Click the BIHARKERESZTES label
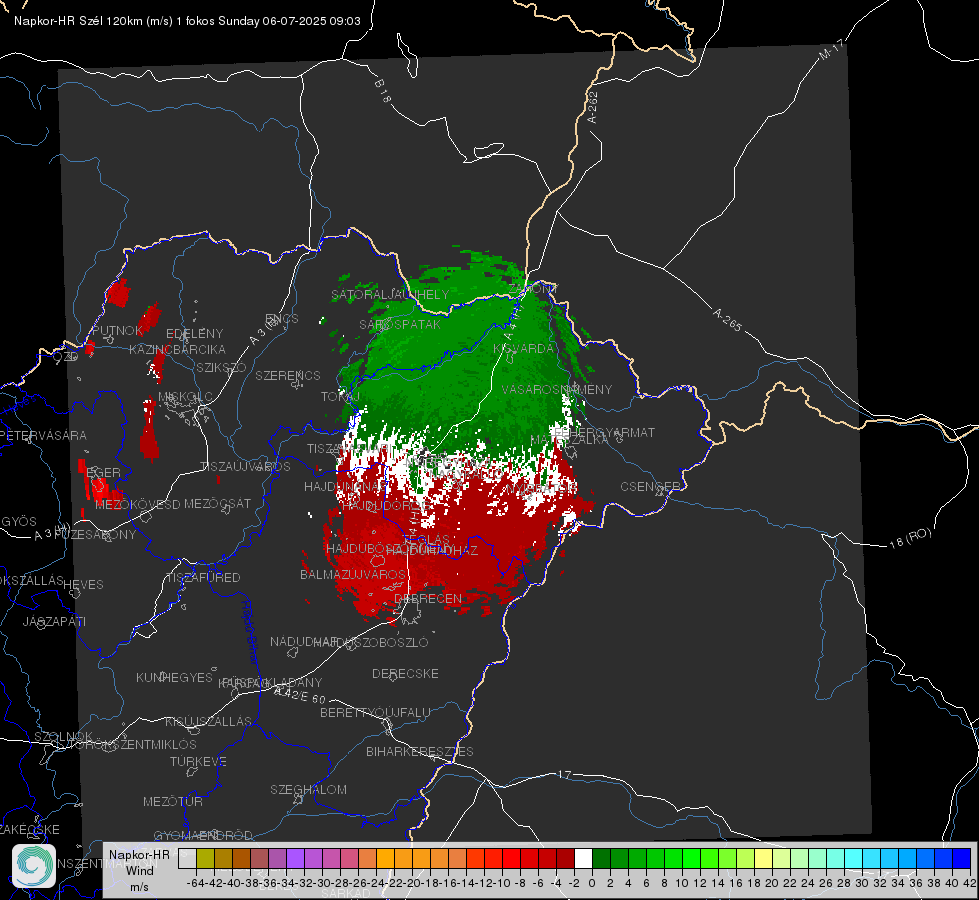 click(x=420, y=751)
